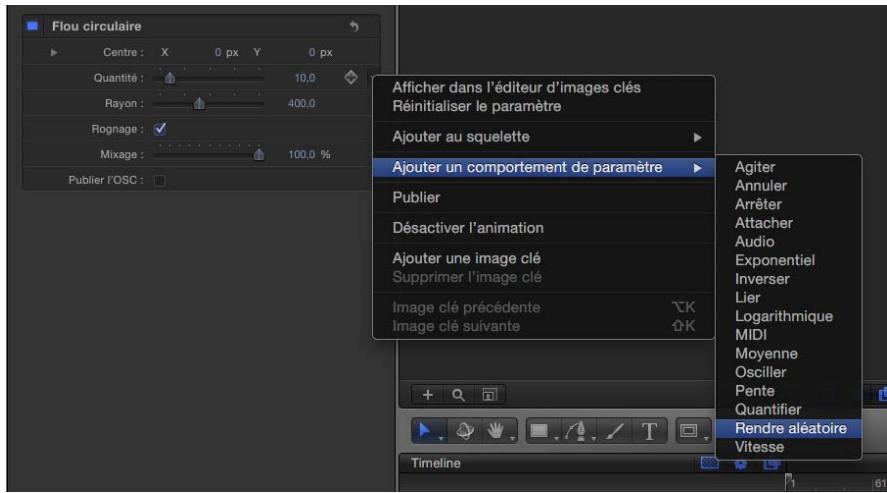Image resolution: width=887 pixels, height=493 pixels.
Task: Open the dropdown arrow beside the Bezier pen tool
Action: [593, 438]
